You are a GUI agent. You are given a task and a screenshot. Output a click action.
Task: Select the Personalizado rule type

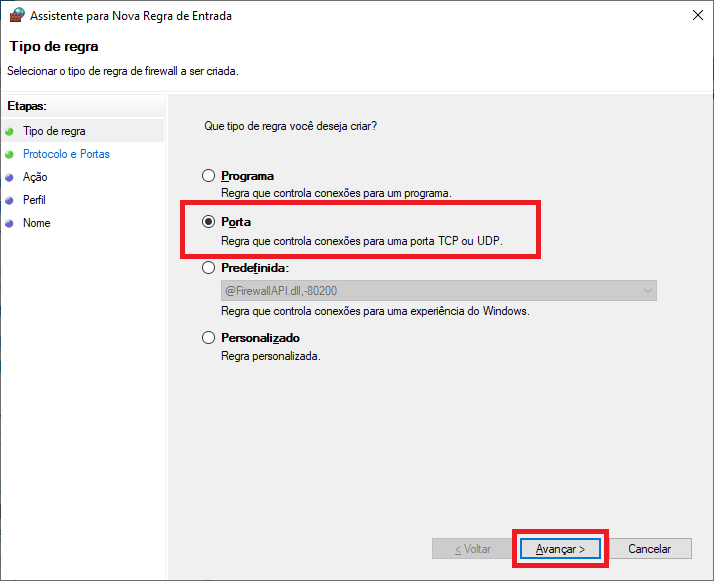208,338
